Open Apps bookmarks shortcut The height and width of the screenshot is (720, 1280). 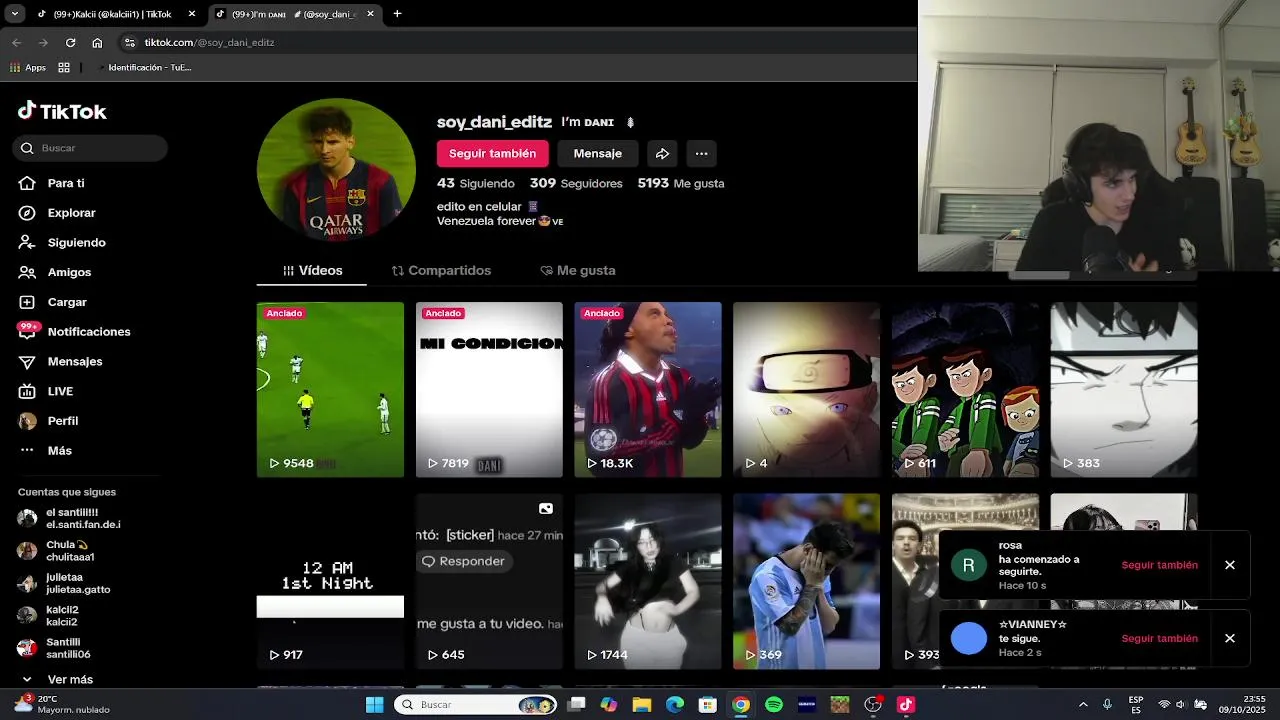tap(29, 68)
